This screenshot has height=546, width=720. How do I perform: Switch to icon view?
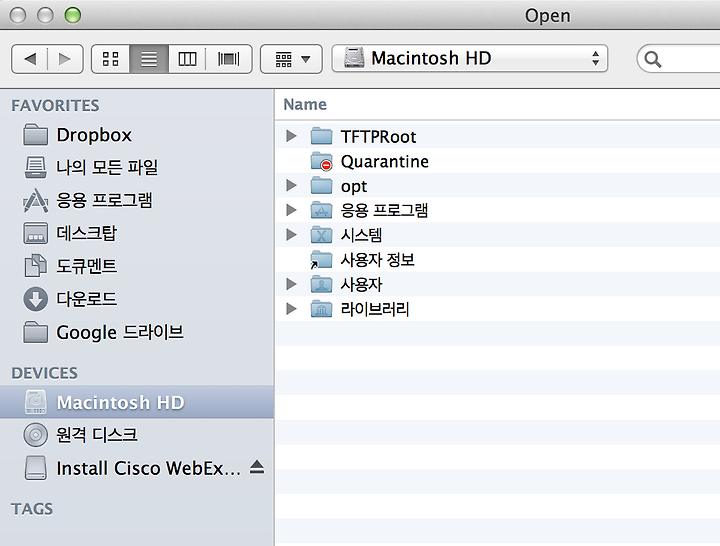pos(111,59)
